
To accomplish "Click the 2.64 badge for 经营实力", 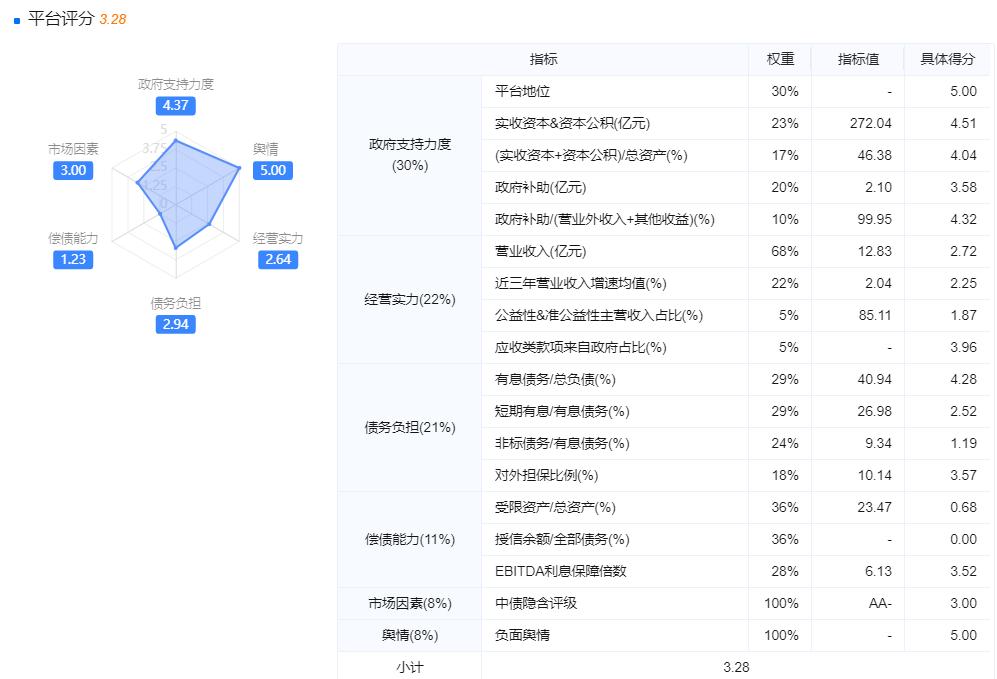I will (x=277, y=260).
